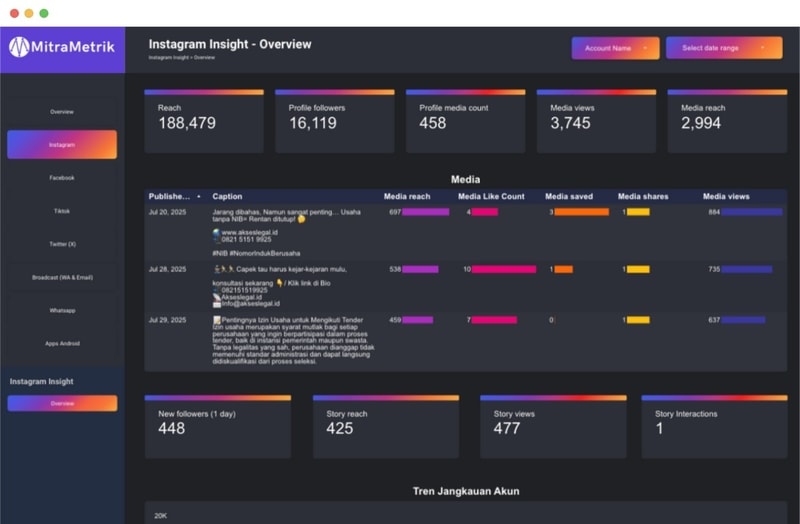Open Apps Android section
The image size is (800, 524).
coord(62,343)
